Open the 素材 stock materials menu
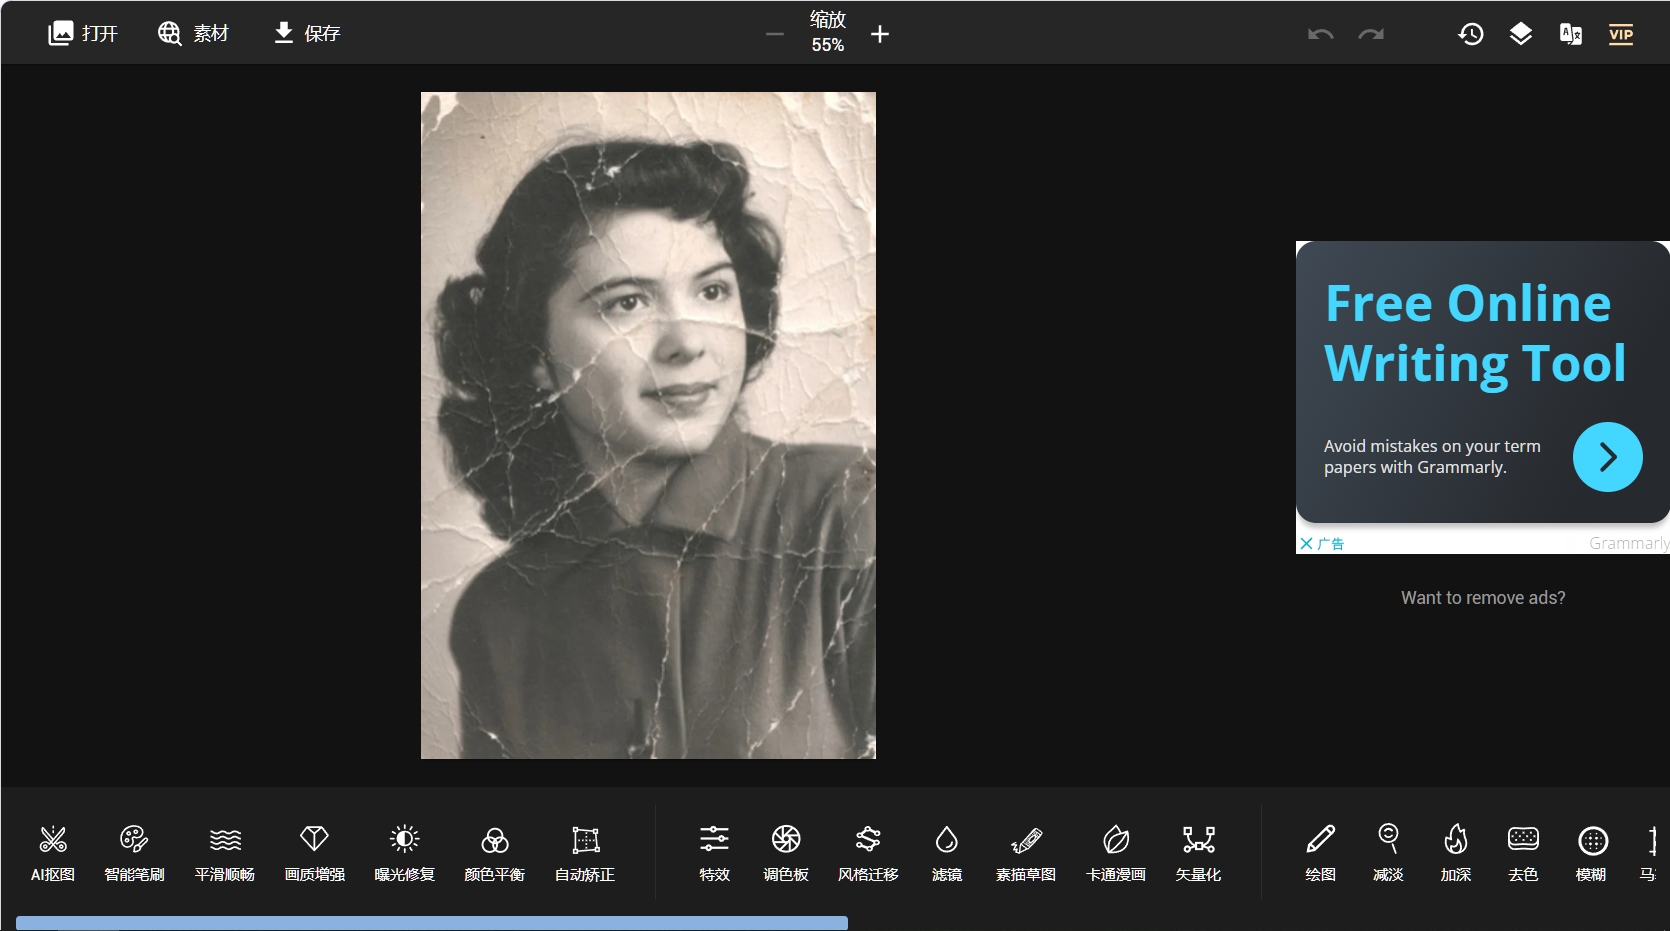 coord(193,33)
